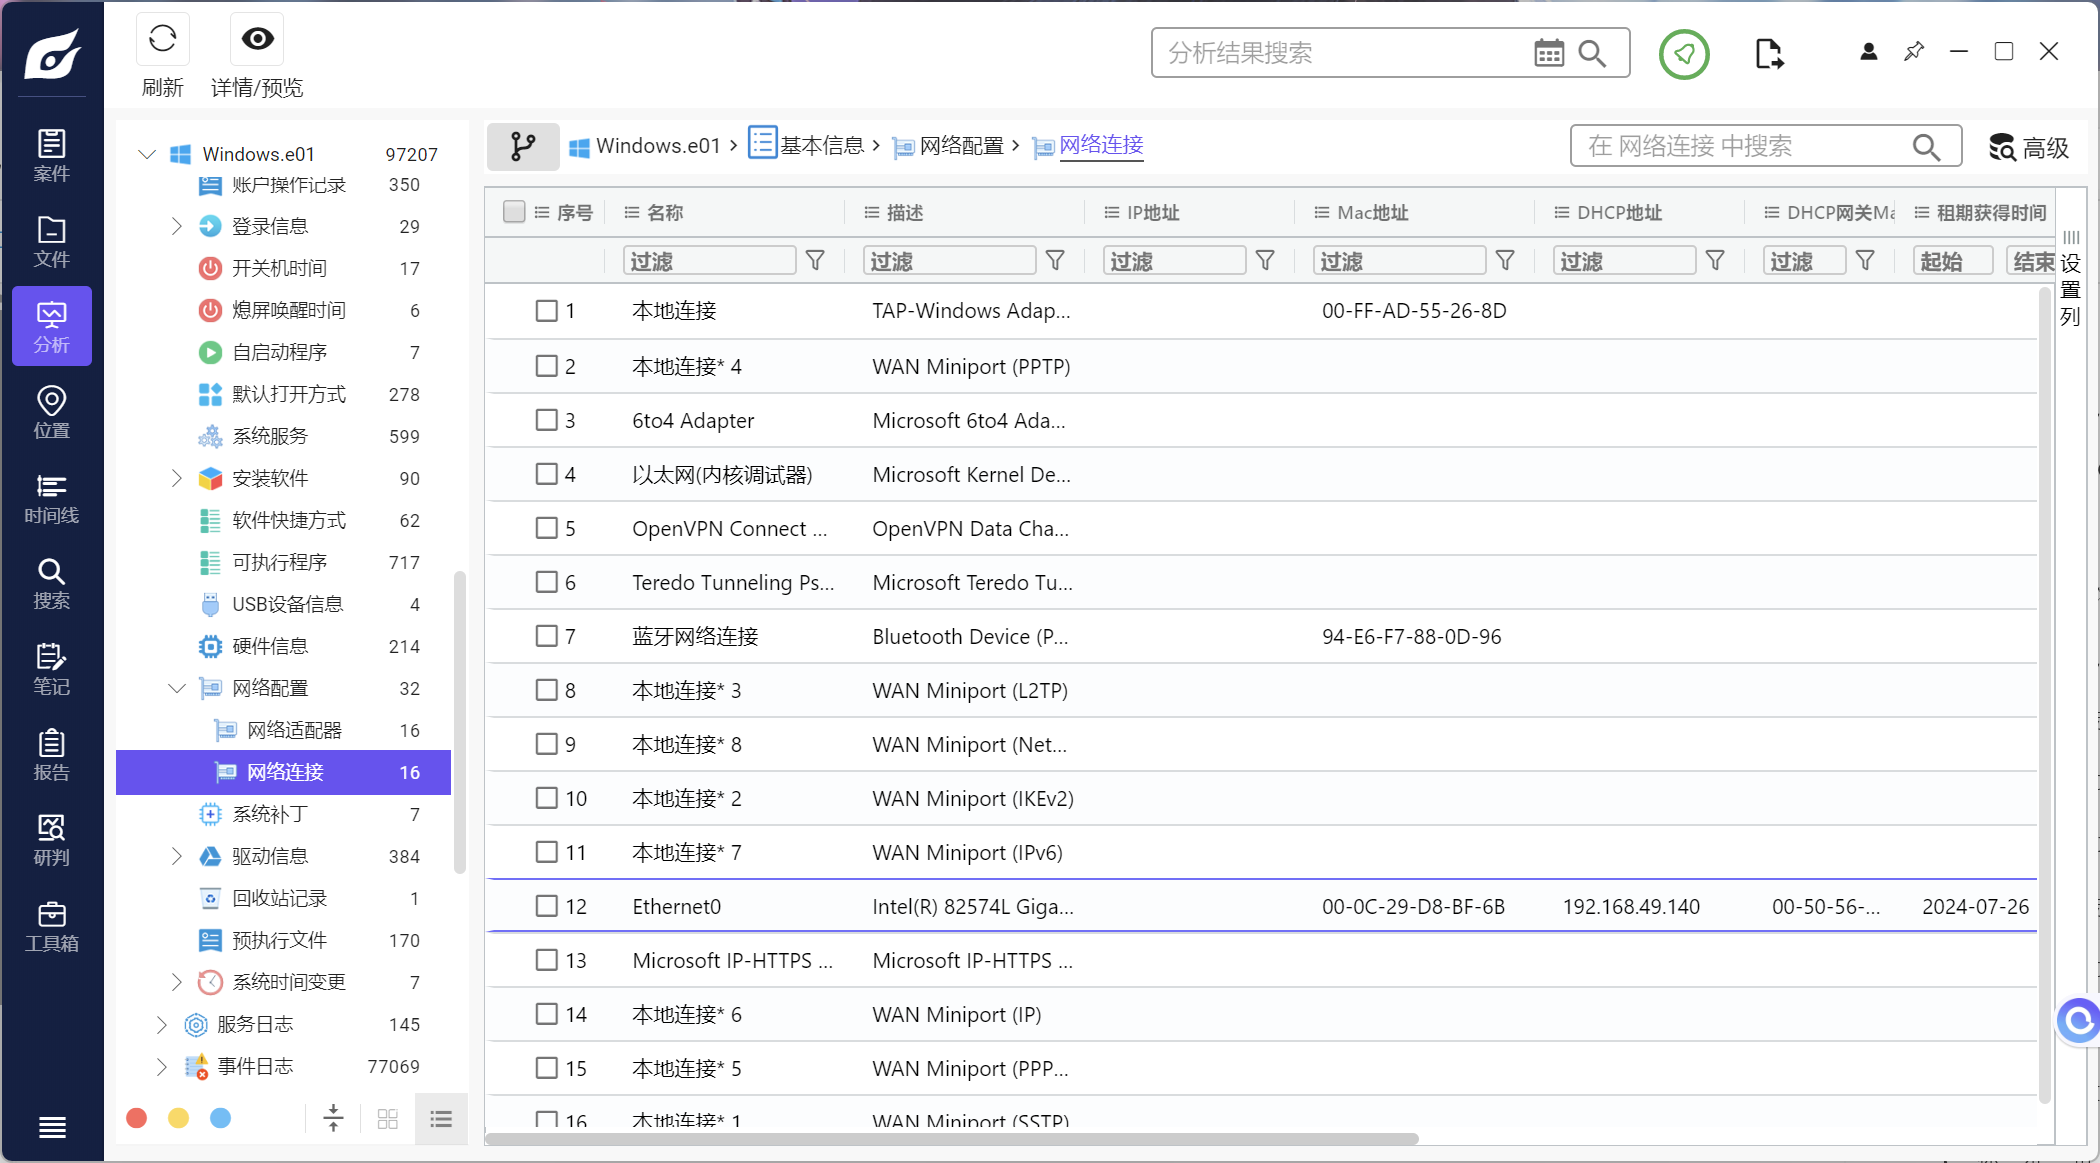2100x1163 pixels.
Task: Check the box for row 12 Ethernet0
Action: tap(546, 906)
